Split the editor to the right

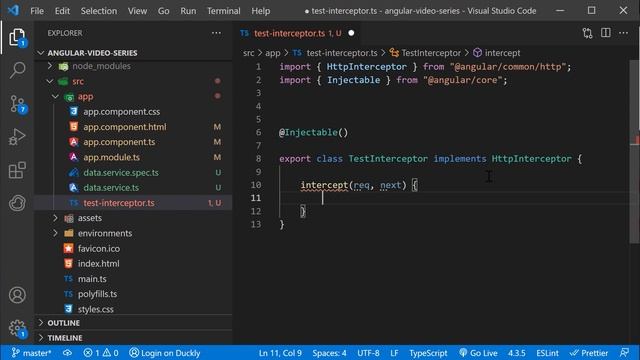[606, 33]
